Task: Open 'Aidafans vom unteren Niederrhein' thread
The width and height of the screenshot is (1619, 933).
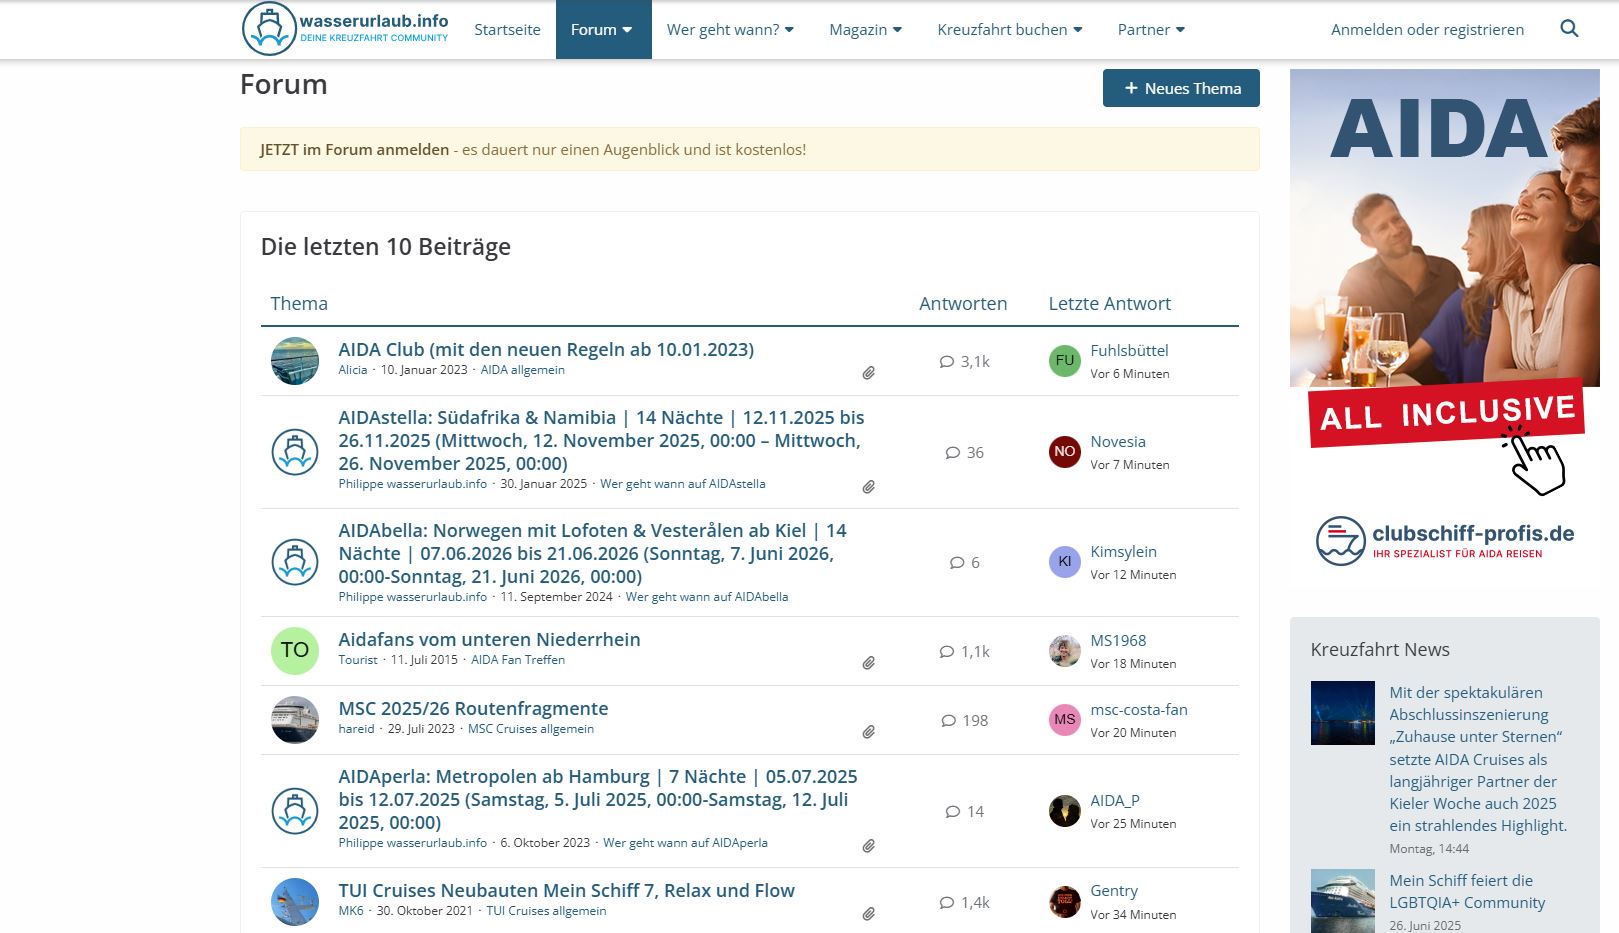Action: coord(489,639)
